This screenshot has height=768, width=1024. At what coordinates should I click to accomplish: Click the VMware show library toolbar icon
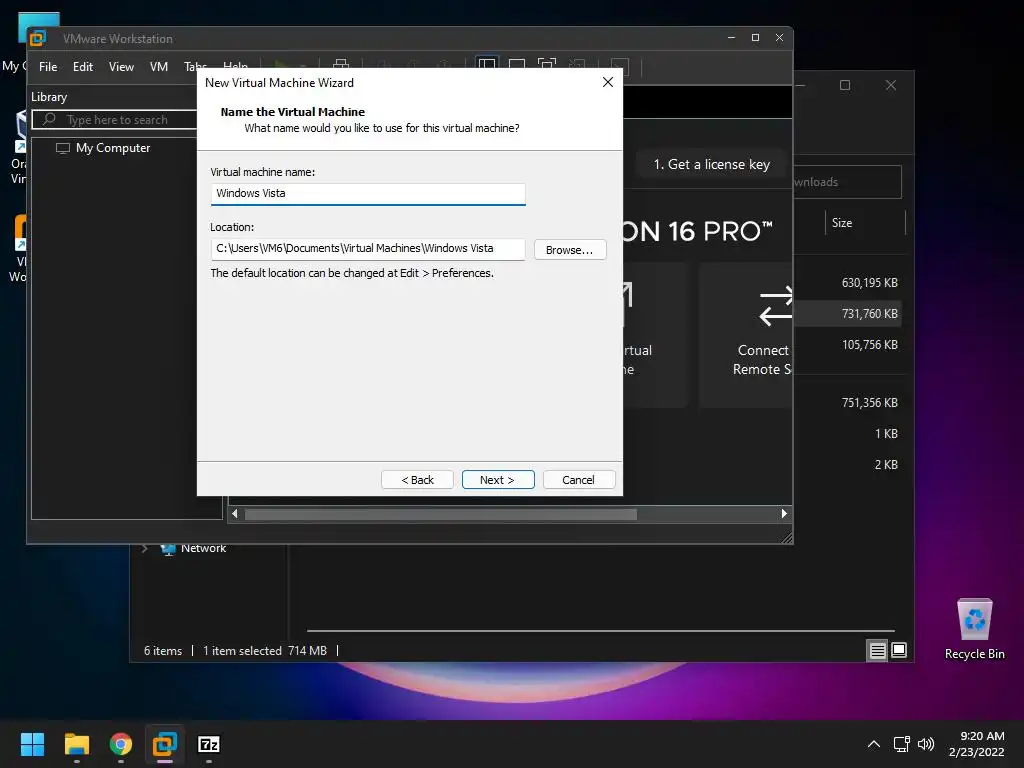tap(487, 65)
